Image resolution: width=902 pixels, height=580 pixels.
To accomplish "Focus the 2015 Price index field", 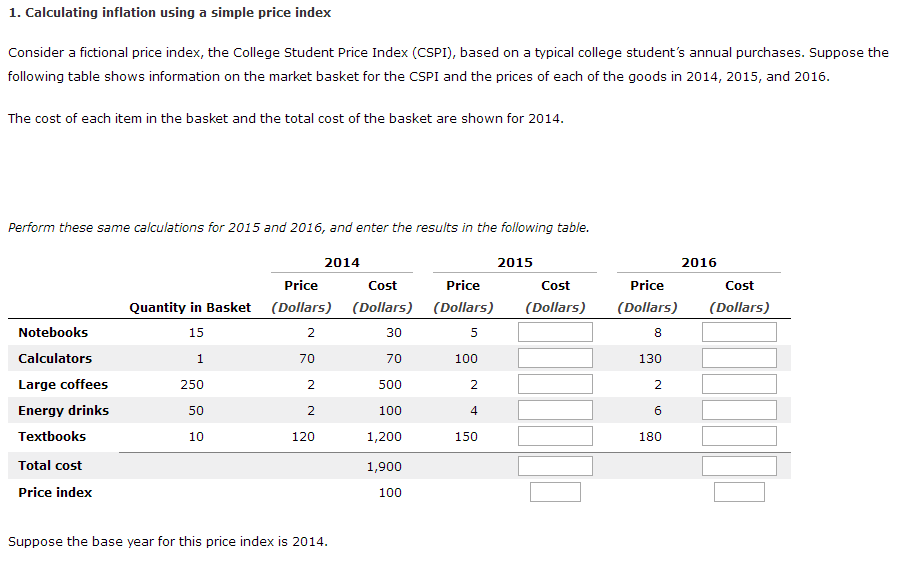I will coord(555,492).
